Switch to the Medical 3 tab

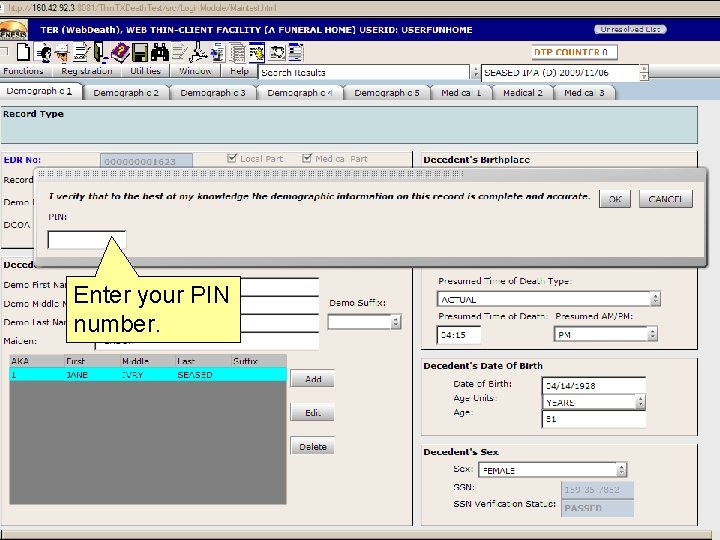pos(584,93)
